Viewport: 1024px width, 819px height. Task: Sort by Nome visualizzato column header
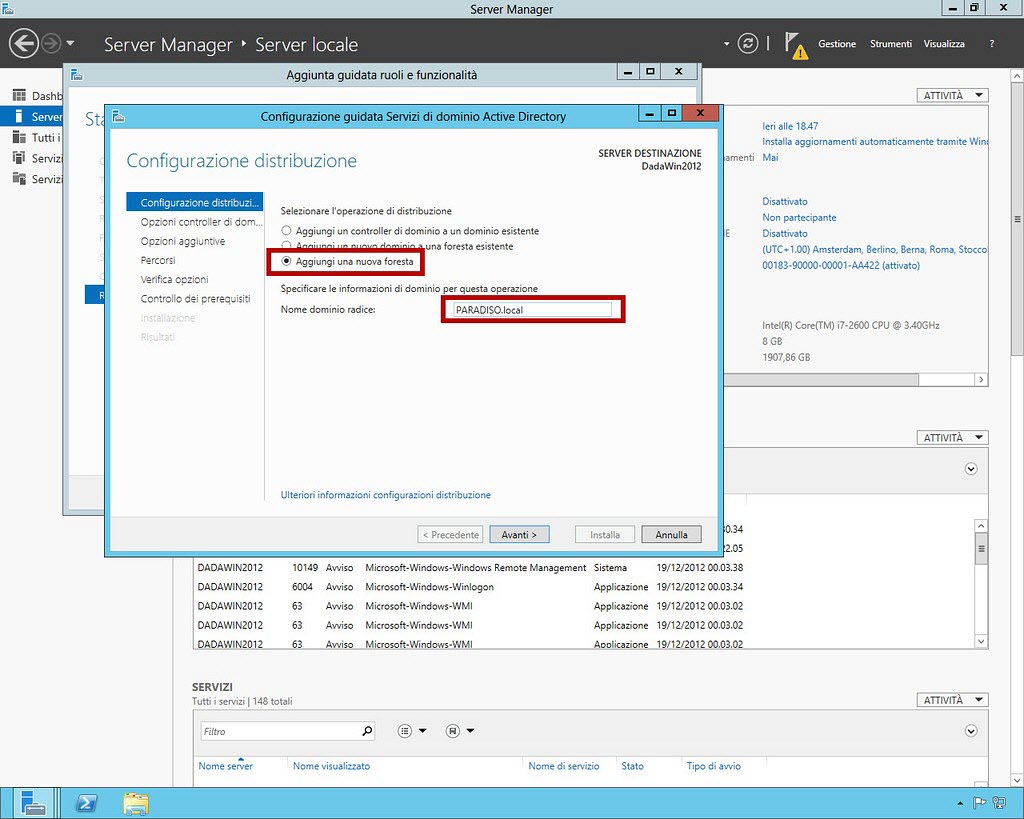pyautogui.click(x=331, y=765)
